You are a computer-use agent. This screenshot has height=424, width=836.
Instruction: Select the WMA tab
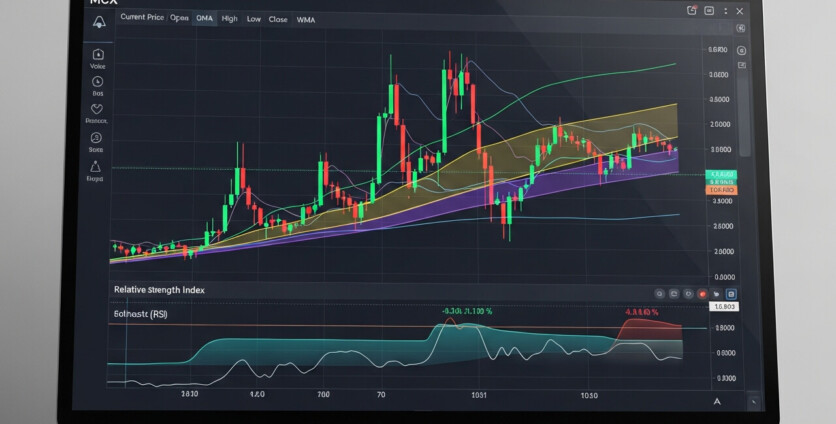(306, 20)
